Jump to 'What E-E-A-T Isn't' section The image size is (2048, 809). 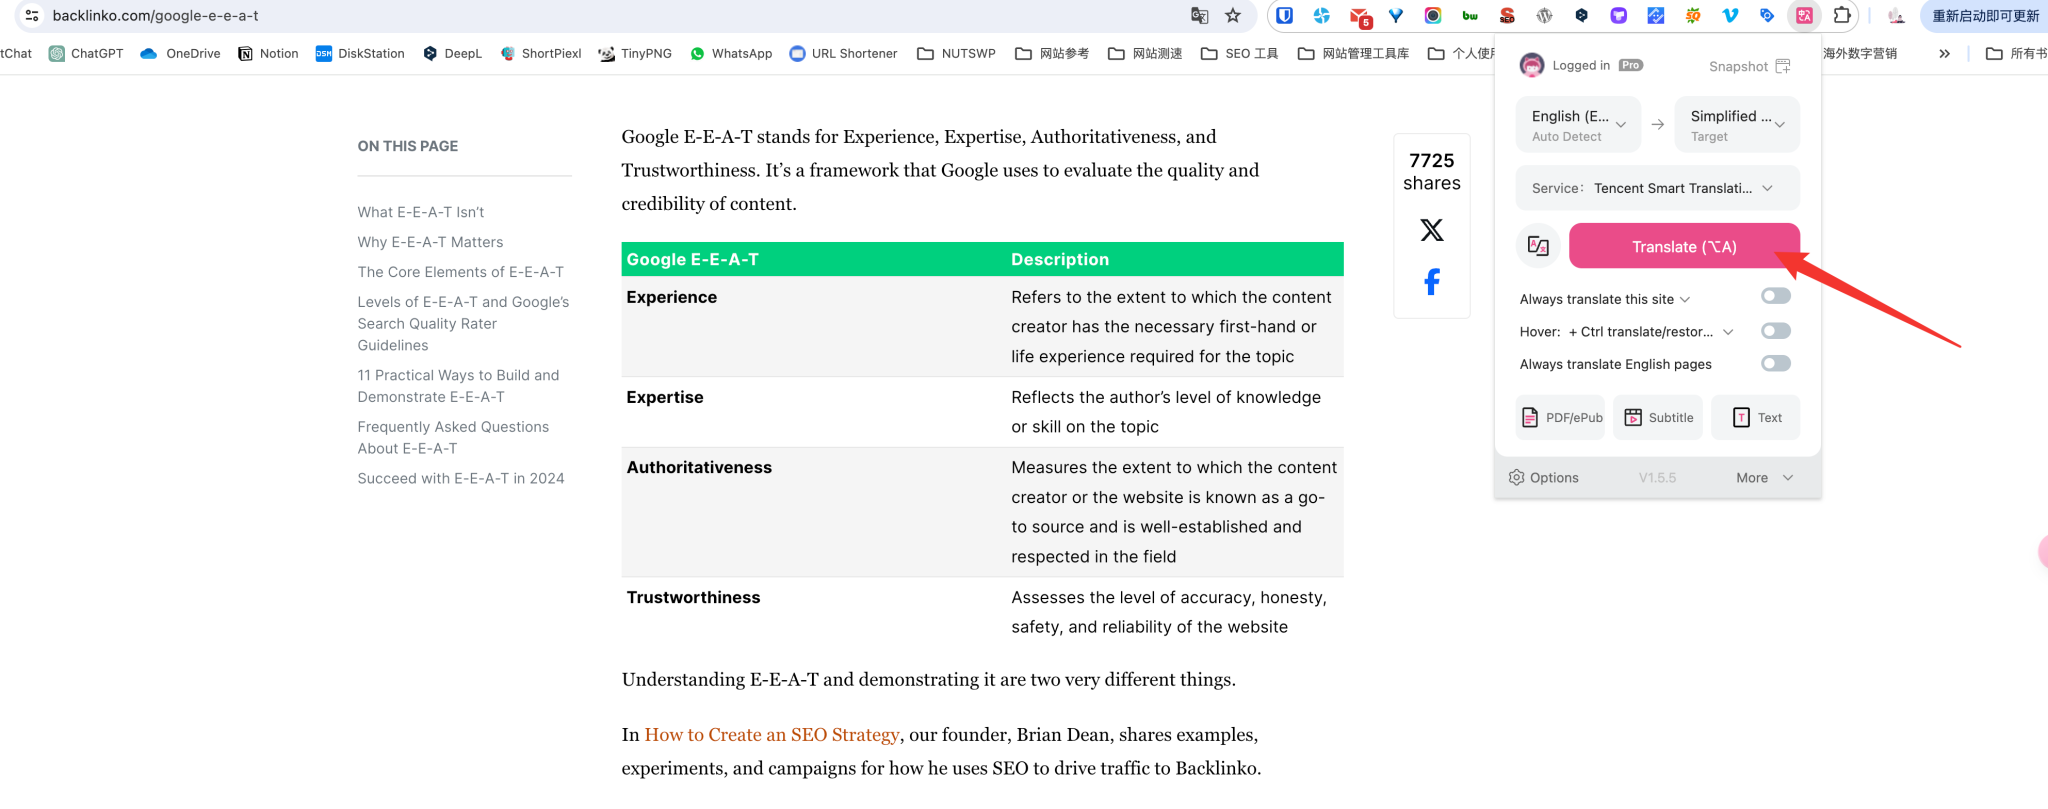421,212
